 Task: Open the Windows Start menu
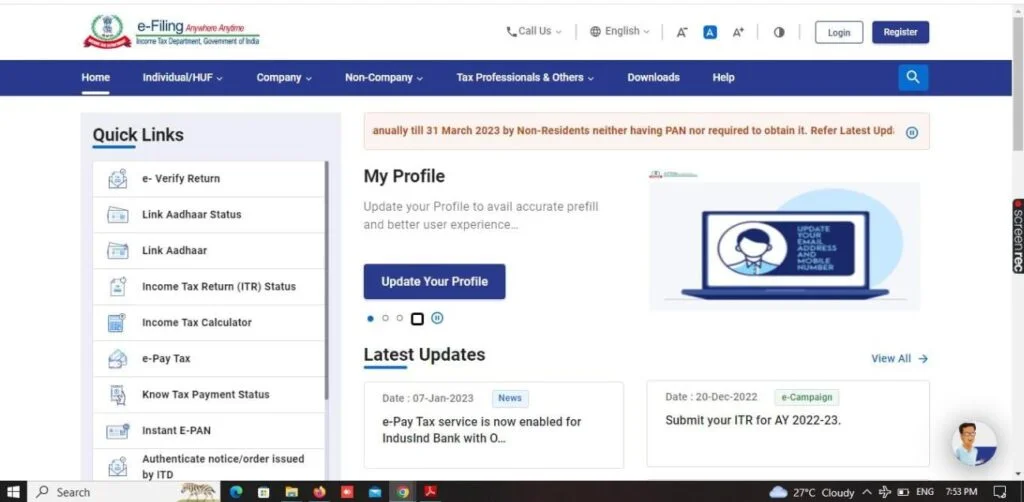click(x=13, y=492)
